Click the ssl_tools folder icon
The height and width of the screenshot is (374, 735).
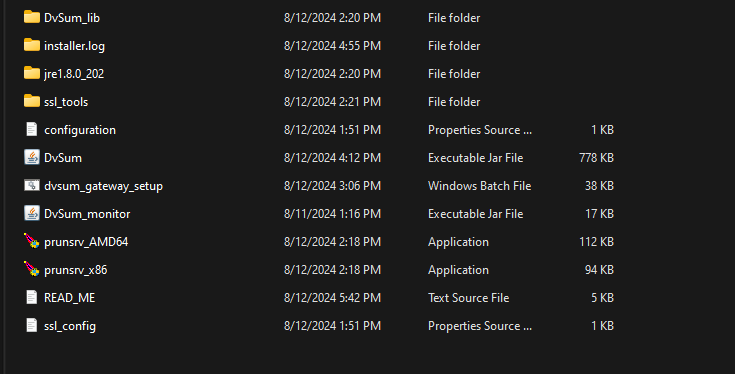[x=31, y=101]
